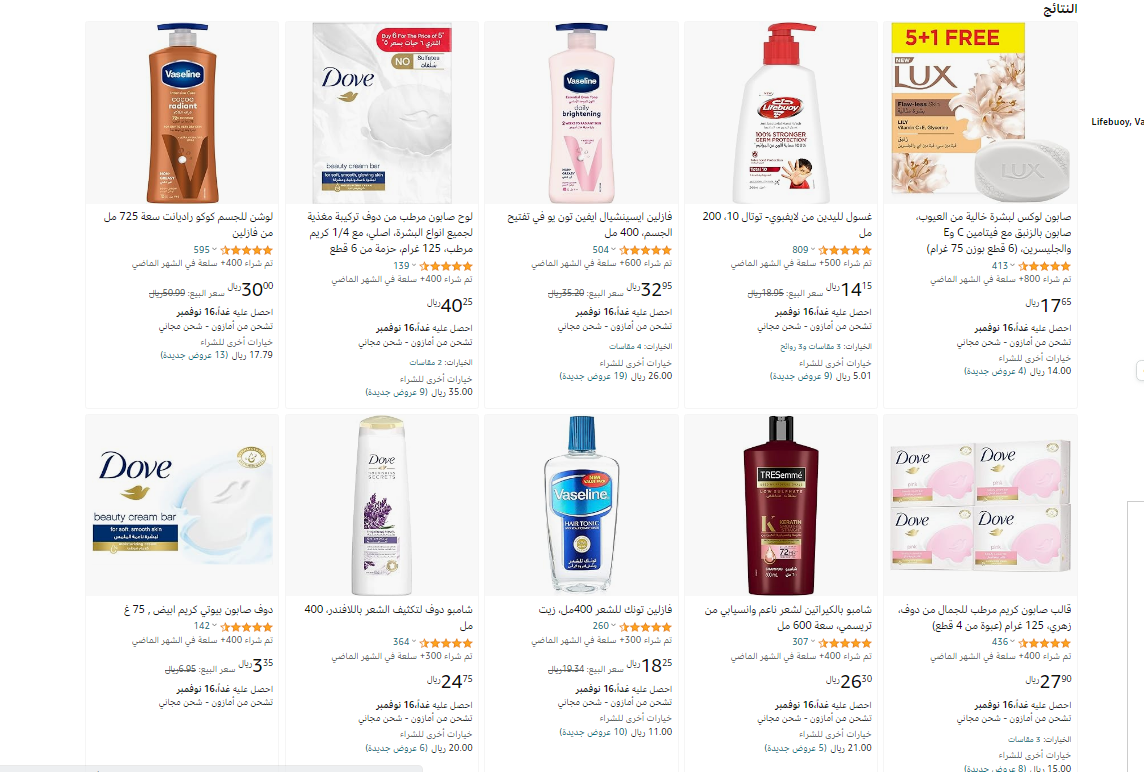Click star rating of Lux soap
Screen dimensions: 1144x772
pyautogui.click(x=1045, y=266)
